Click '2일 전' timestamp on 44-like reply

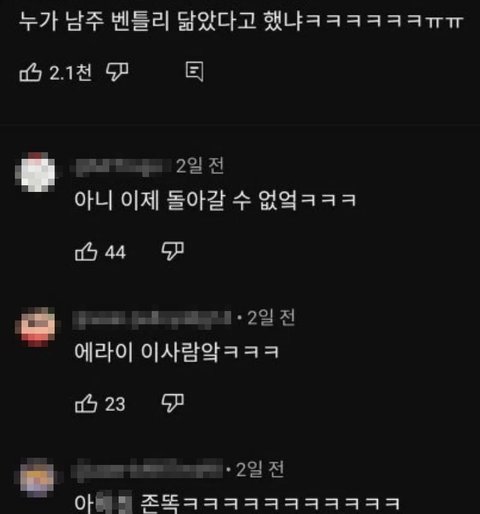click(x=200, y=166)
